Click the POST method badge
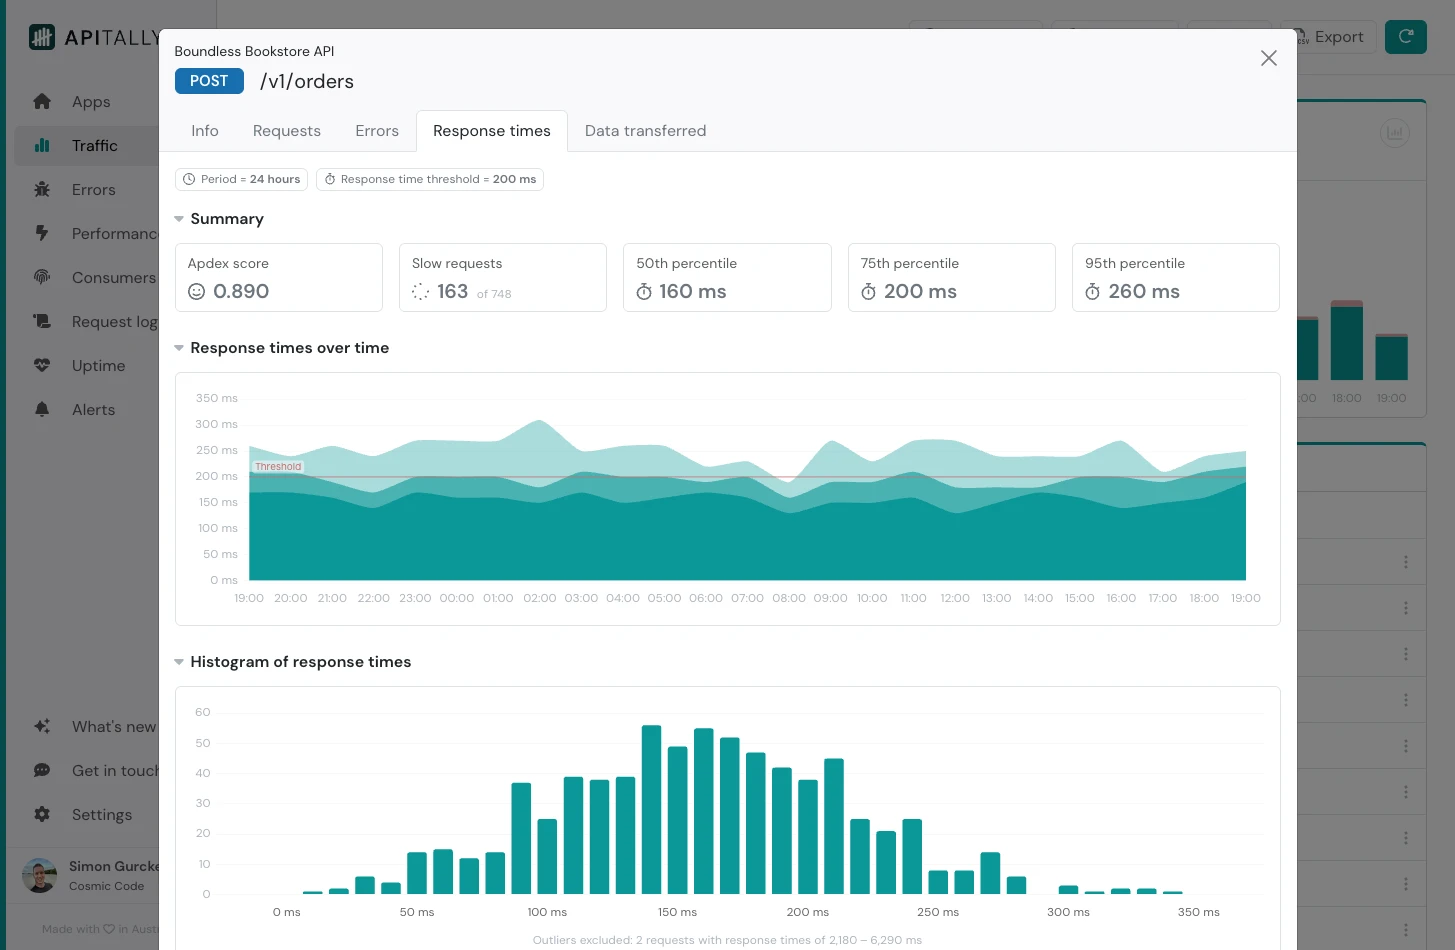1455x950 pixels. (209, 81)
